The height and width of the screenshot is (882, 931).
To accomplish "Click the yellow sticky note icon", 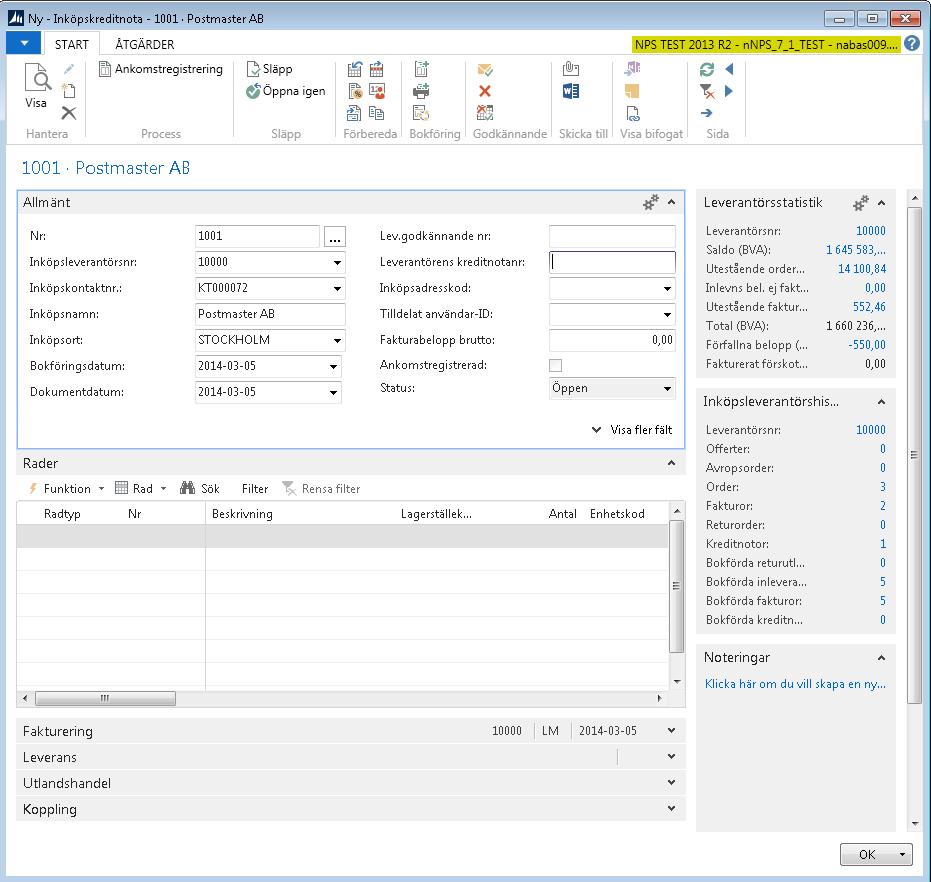I will 632,91.
